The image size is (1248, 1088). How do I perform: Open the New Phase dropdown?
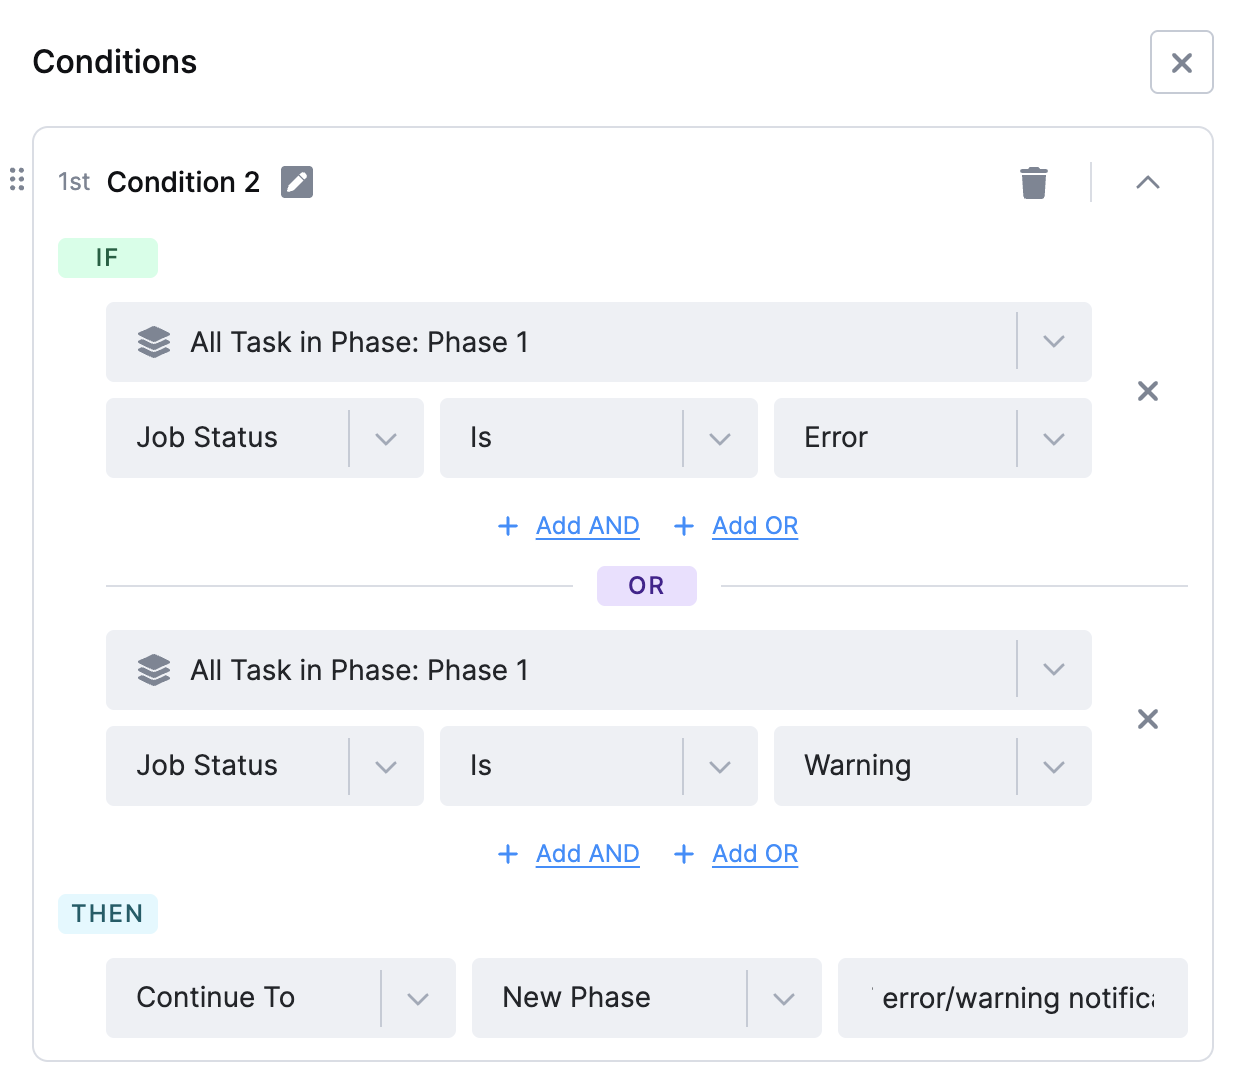[647, 998]
